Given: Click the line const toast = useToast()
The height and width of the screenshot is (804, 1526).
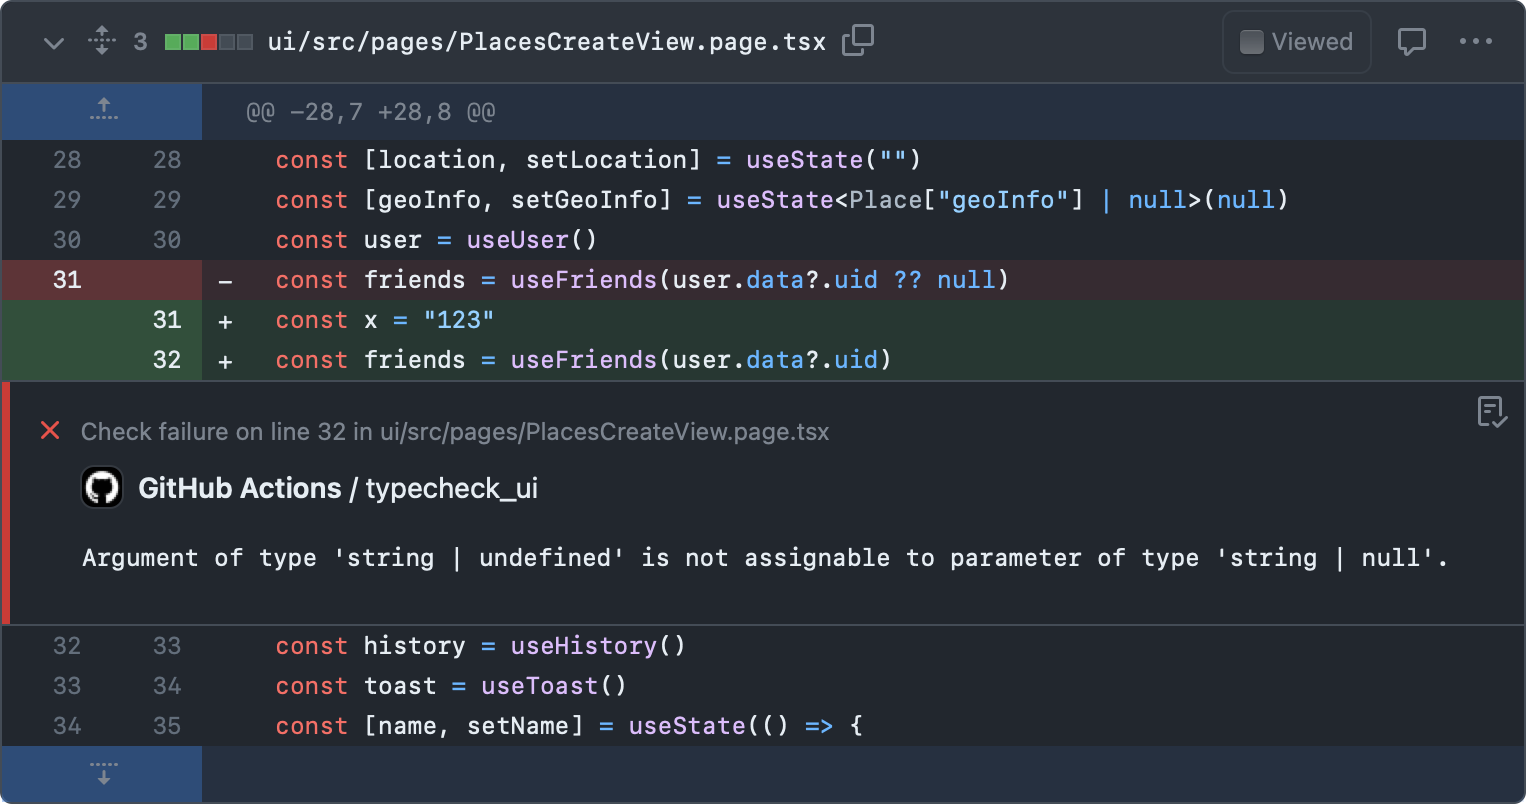Looking at the screenshot, I should [x=451, y=686].
